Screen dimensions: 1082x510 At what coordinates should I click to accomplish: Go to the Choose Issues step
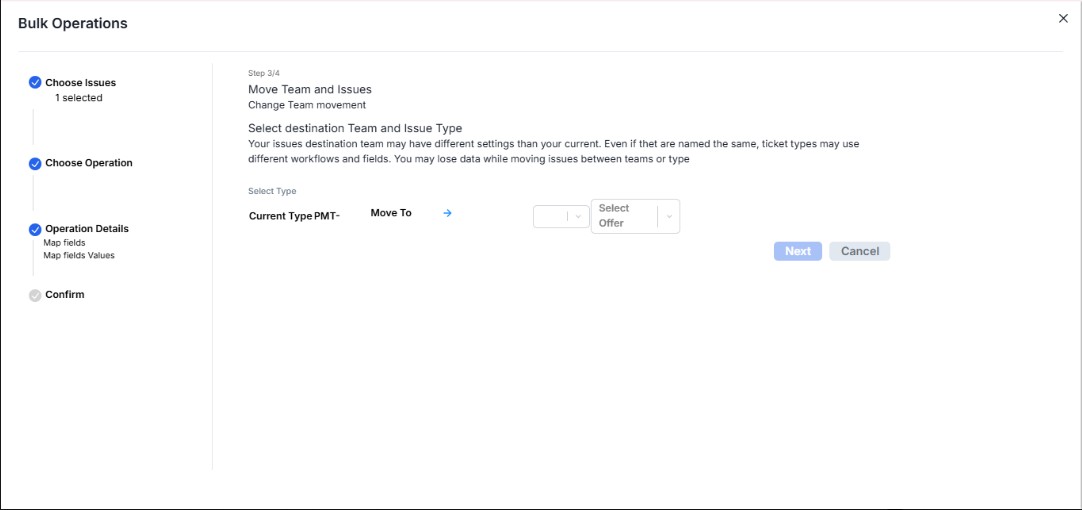click(81, 83)
